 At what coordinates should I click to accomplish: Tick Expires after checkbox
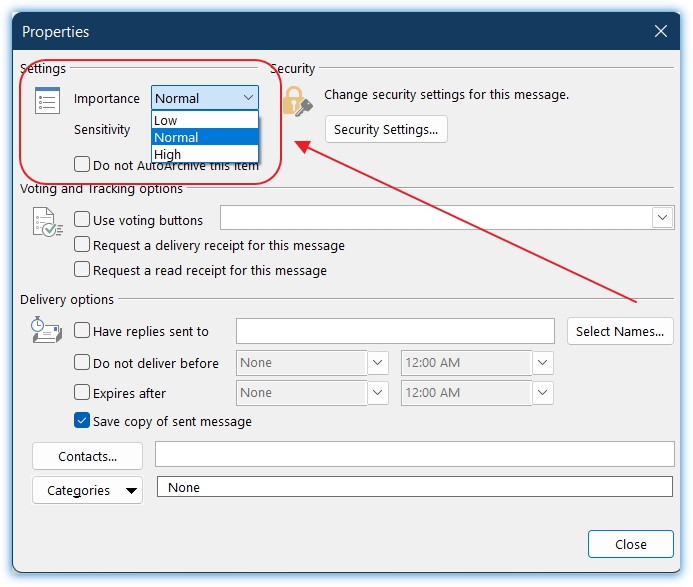(x=82, y=392)
